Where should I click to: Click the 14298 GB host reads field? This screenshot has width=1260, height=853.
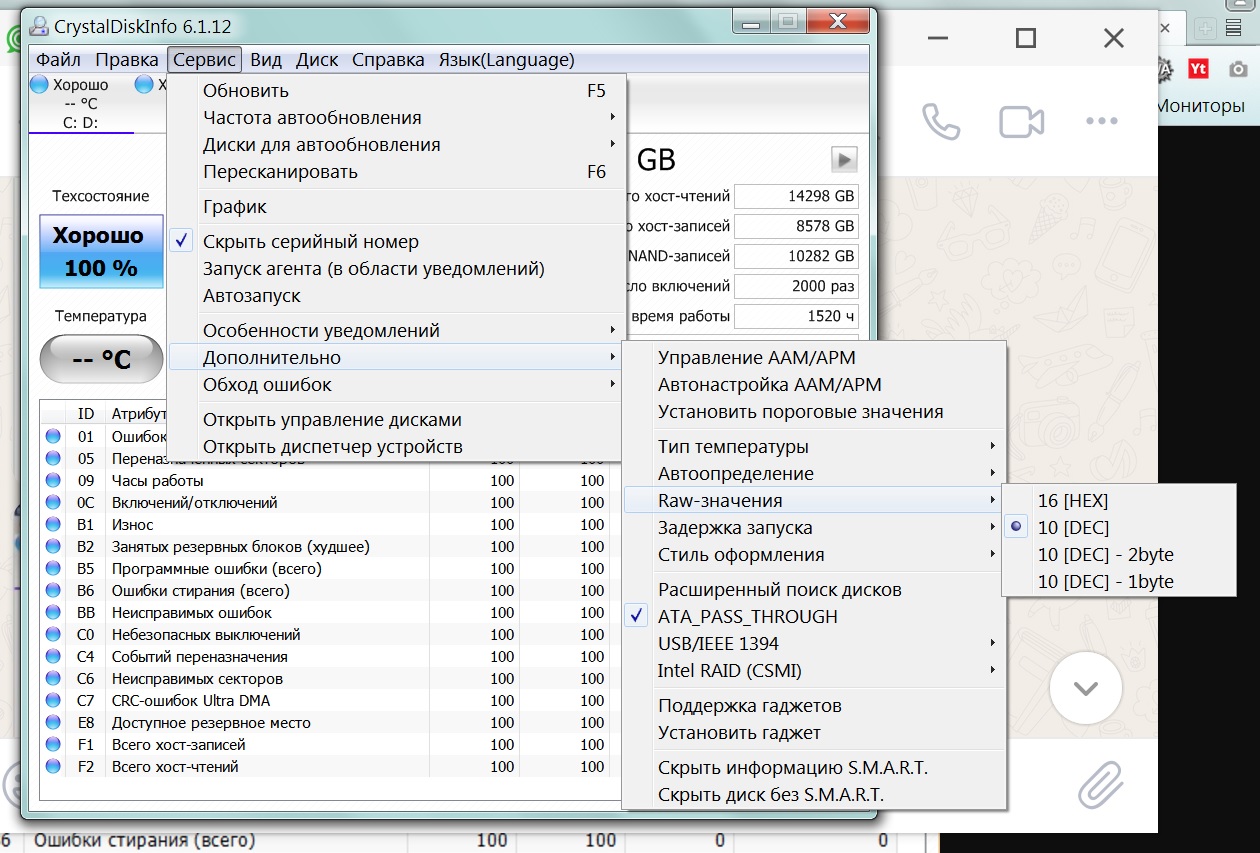[796, 197]
